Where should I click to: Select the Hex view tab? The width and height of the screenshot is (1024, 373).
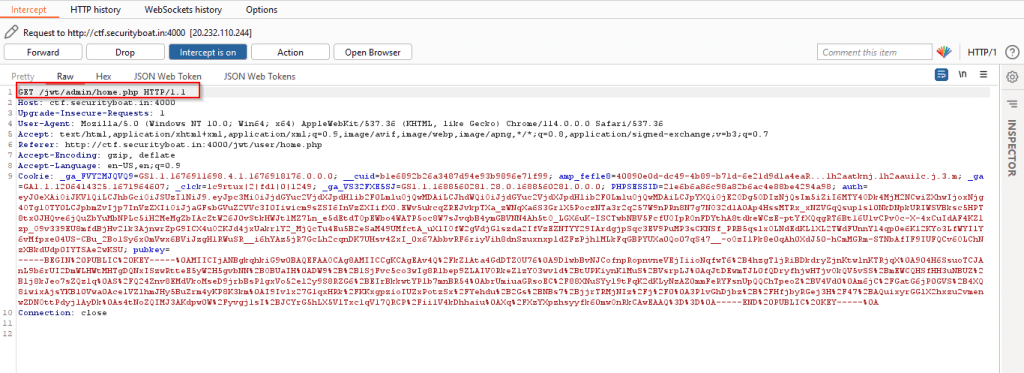pyautogui.click(x=104, y=76)
